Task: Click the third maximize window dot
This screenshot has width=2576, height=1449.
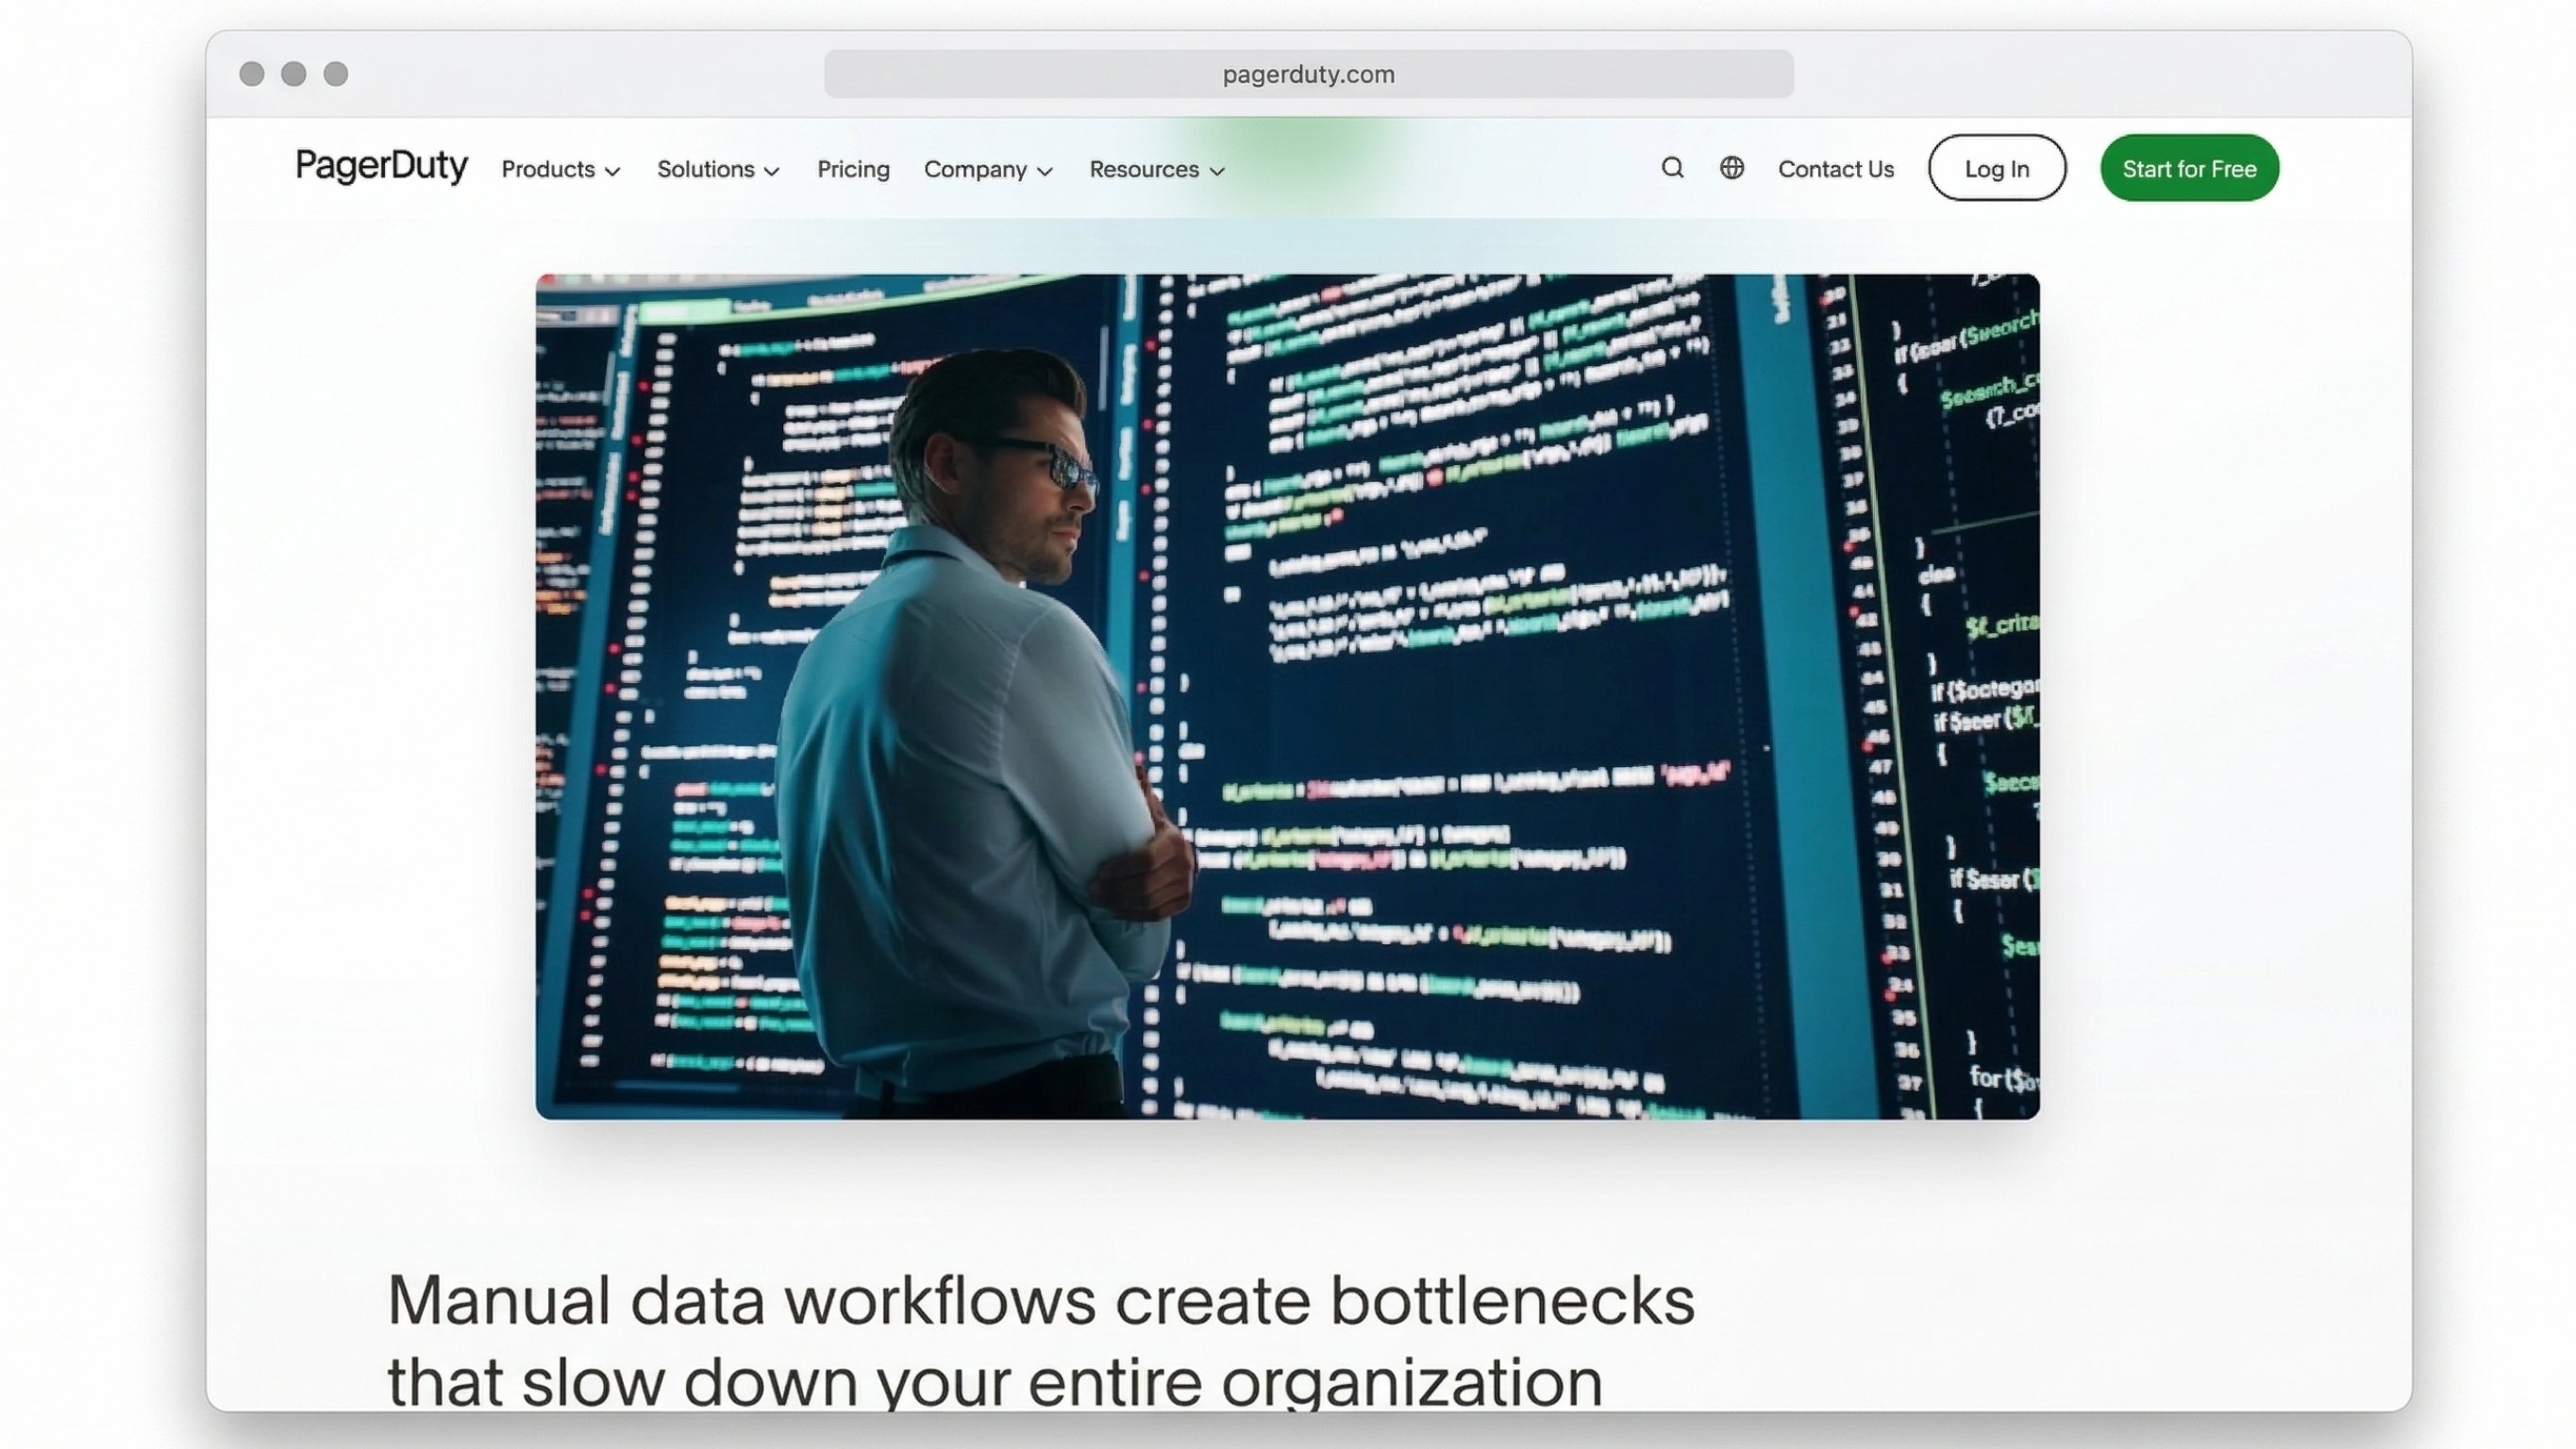Action: (x=336, y=74)
